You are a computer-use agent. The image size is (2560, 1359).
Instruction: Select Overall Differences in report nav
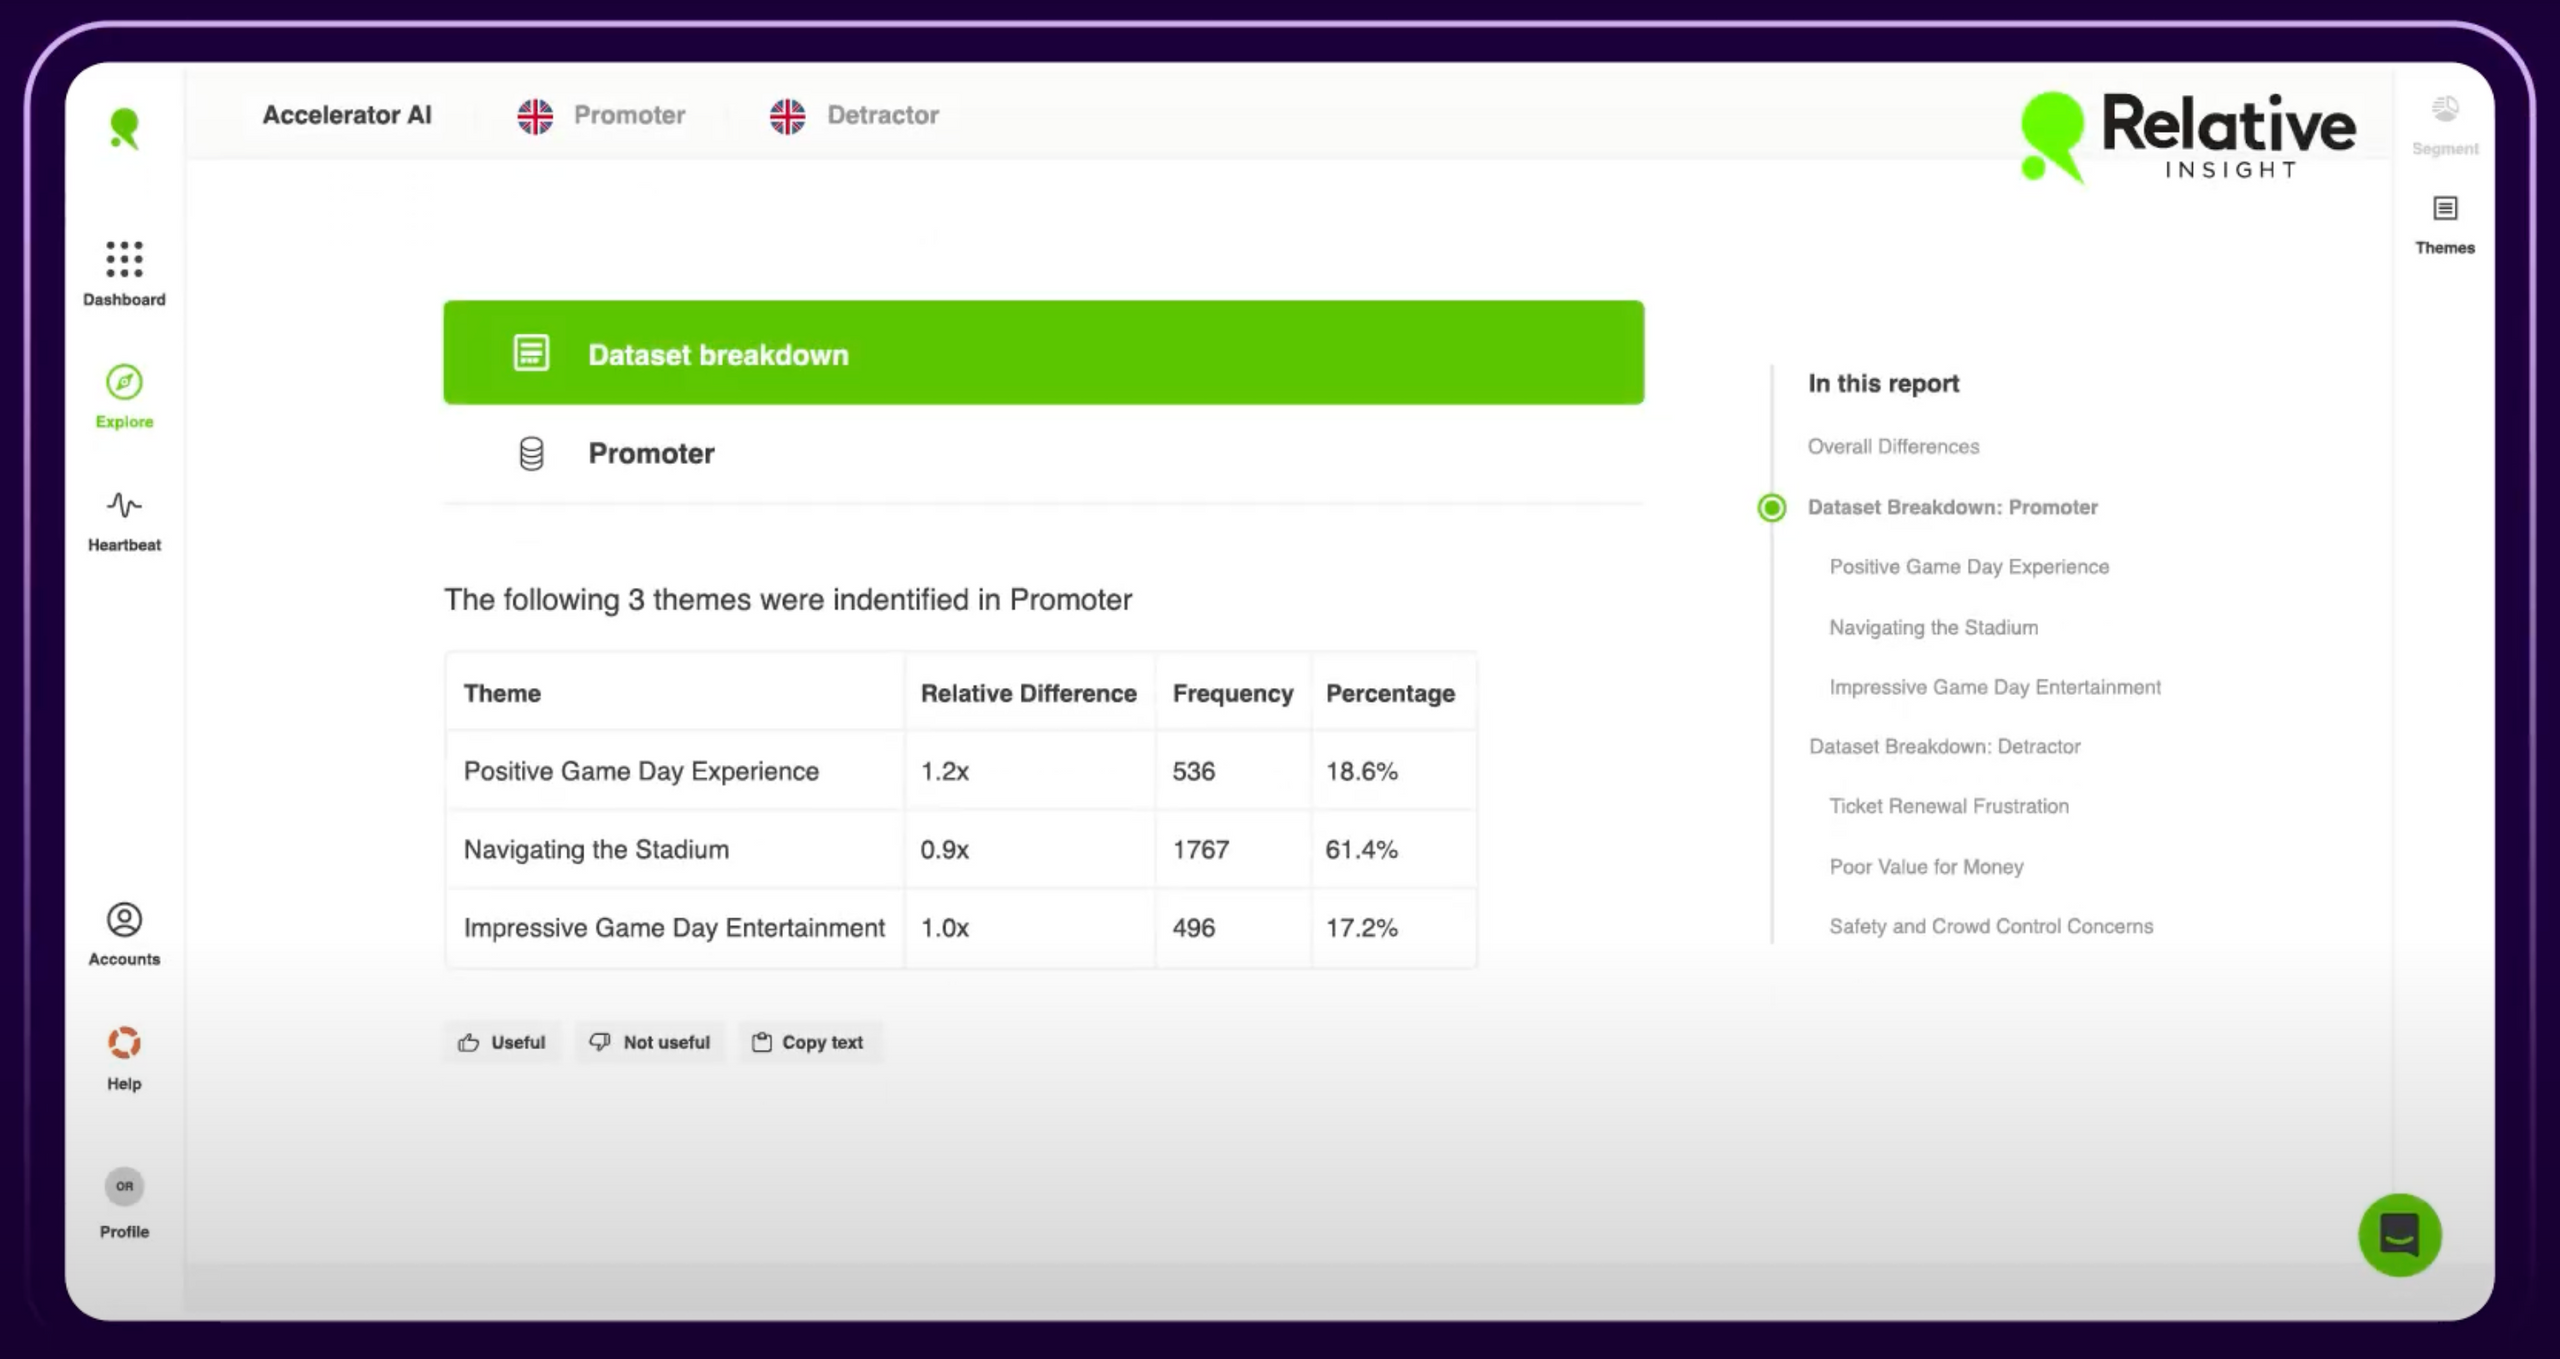1893,445
